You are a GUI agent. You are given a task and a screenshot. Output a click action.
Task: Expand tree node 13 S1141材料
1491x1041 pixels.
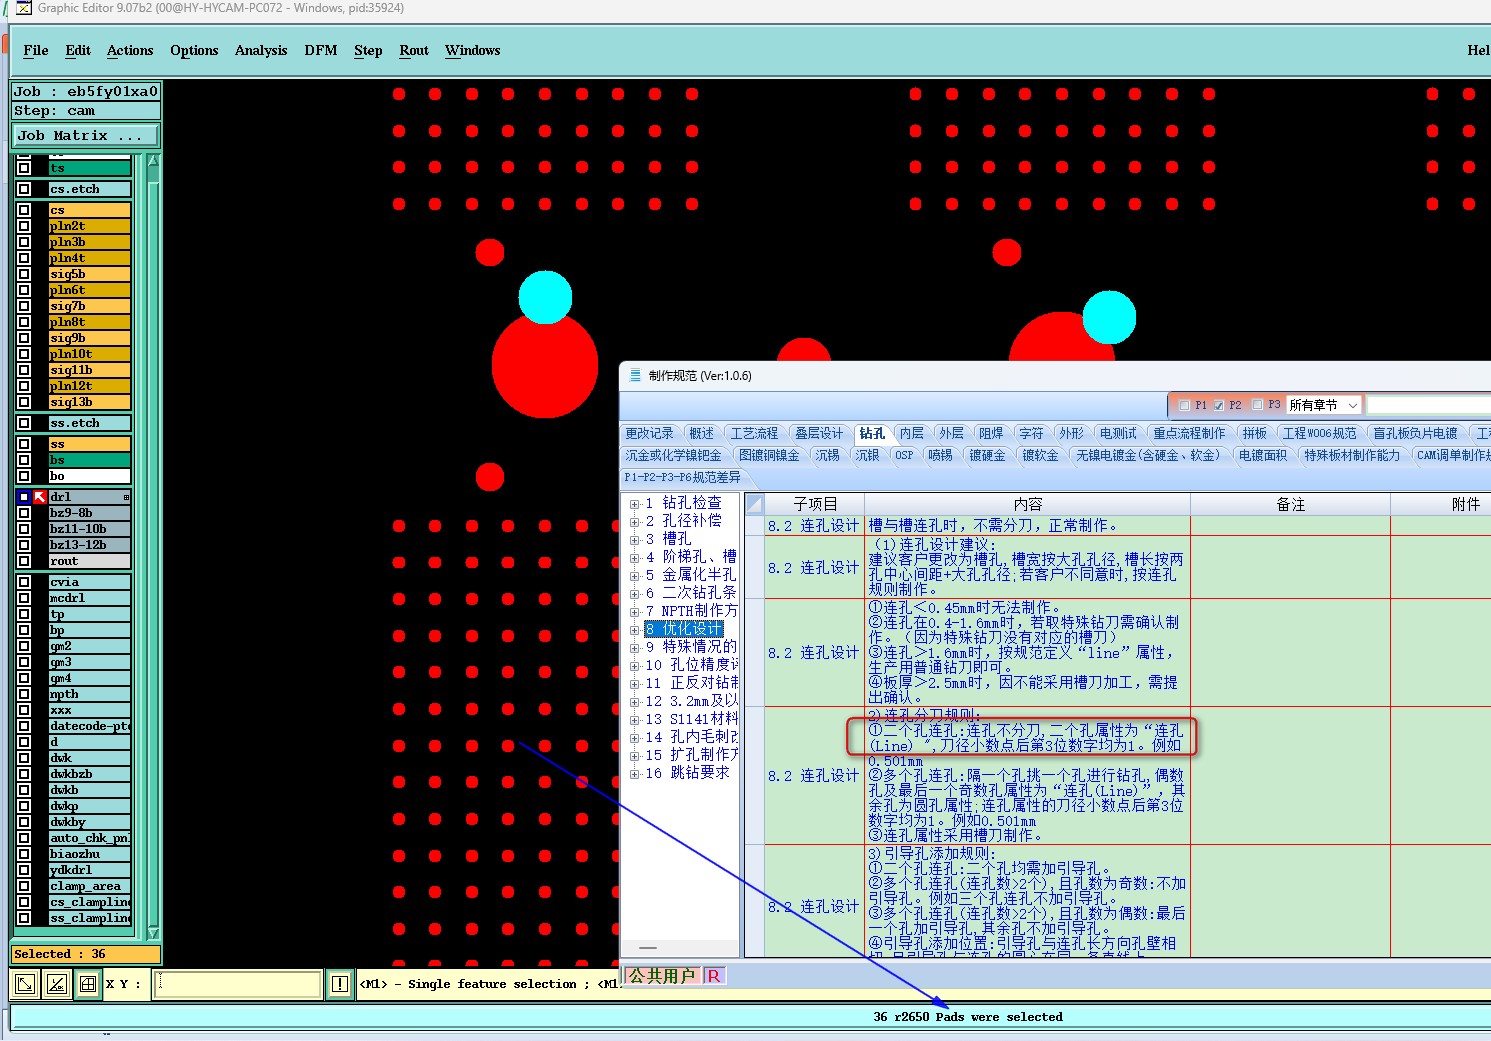(x=634, y=720)
